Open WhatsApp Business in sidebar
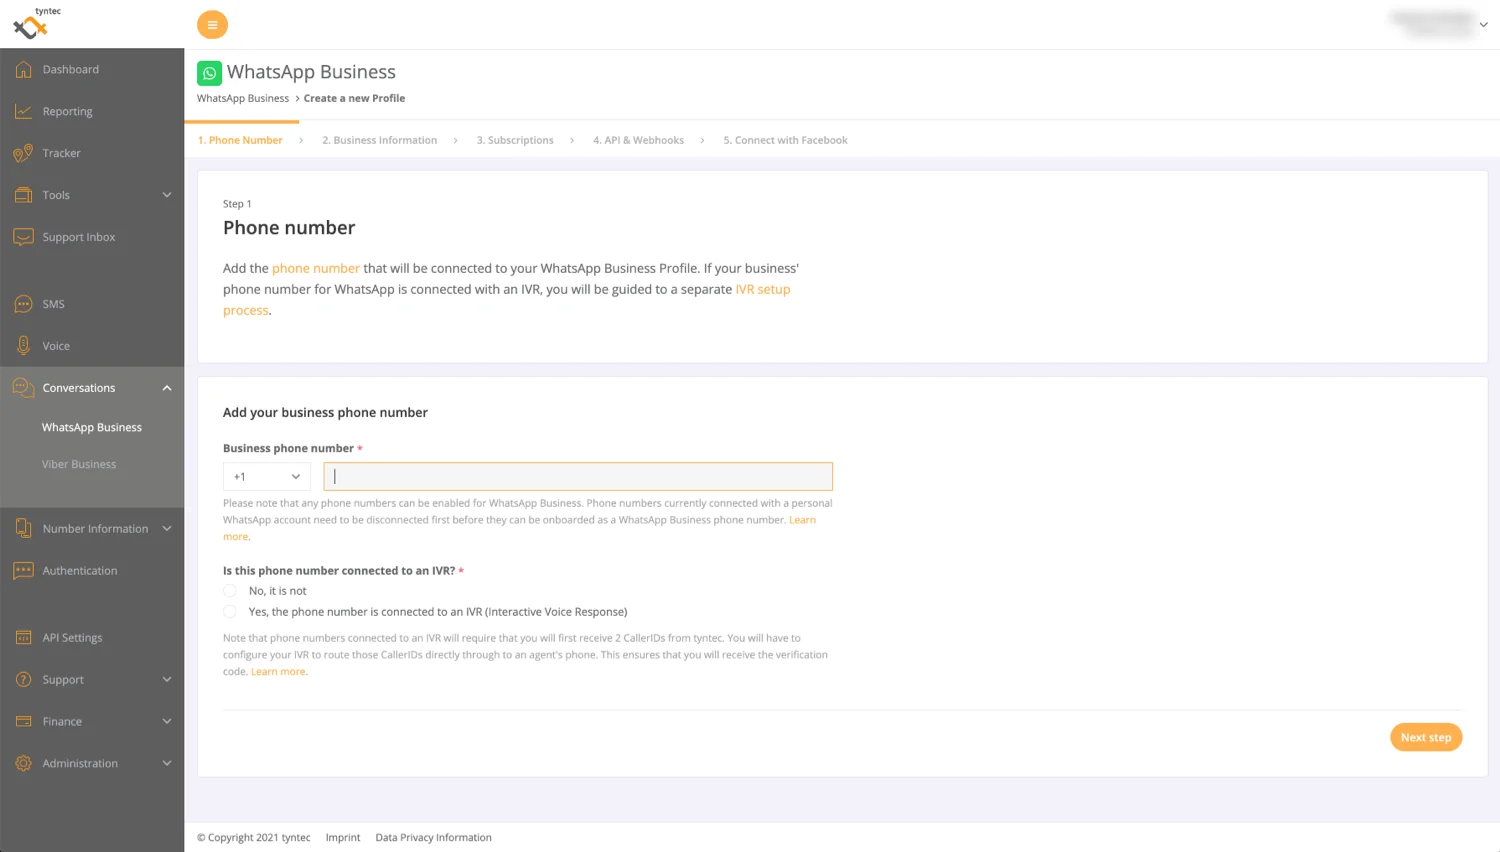Image resolution: width=1500 pixels, height=852 pixels. (92, 428)
